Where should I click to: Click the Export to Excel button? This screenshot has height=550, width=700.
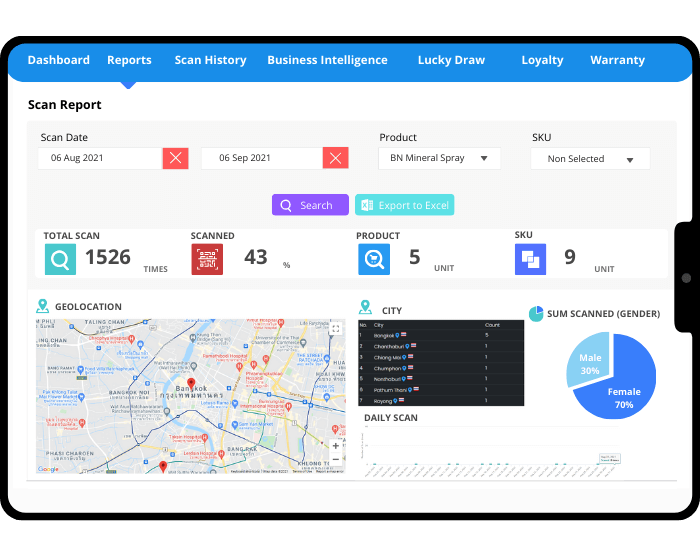coord(404,205)
